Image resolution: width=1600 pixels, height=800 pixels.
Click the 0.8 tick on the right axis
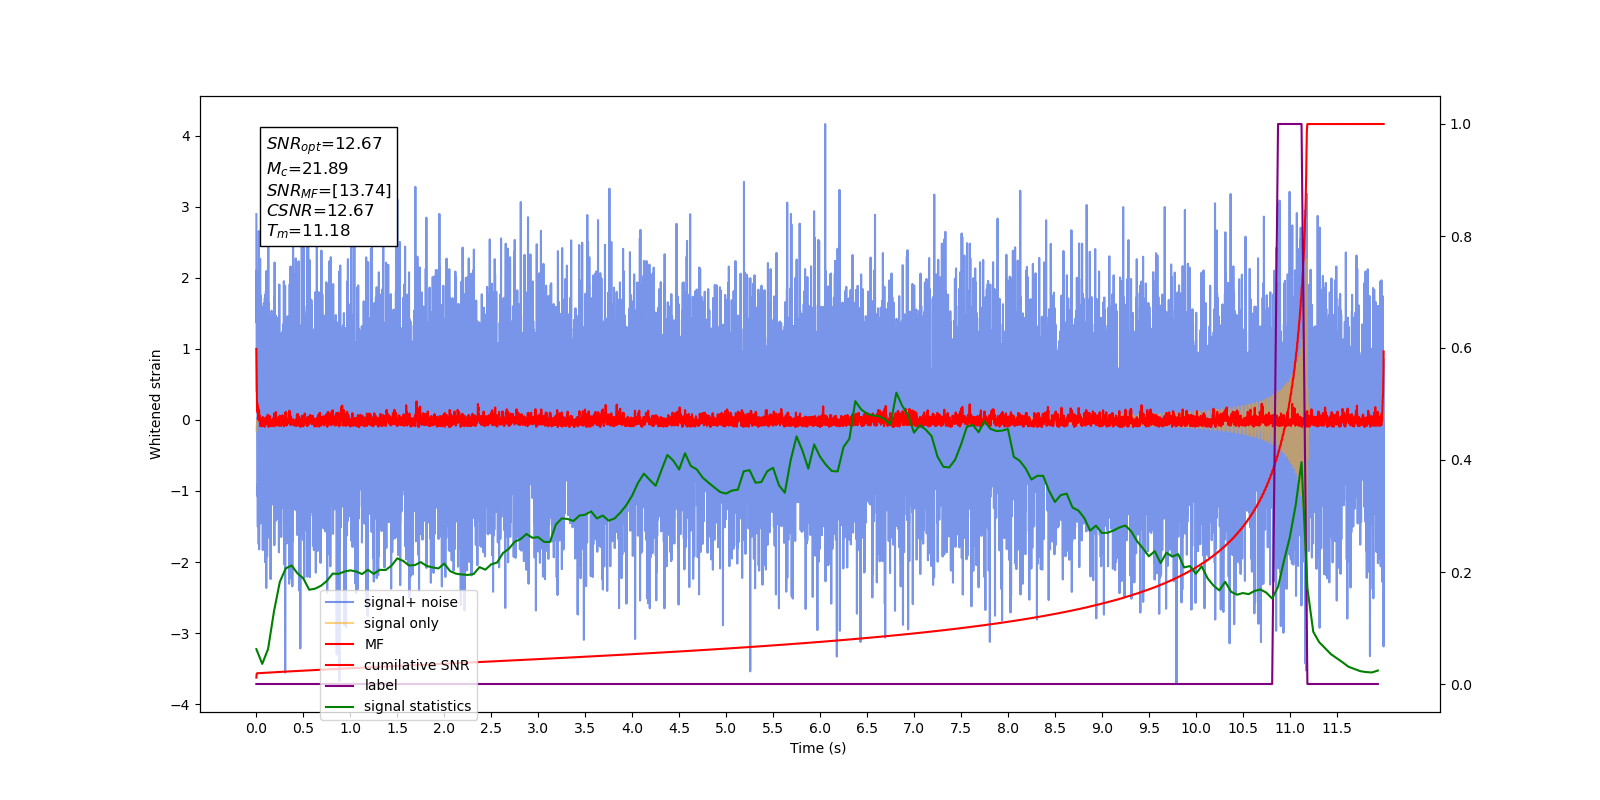[1461, 237]
